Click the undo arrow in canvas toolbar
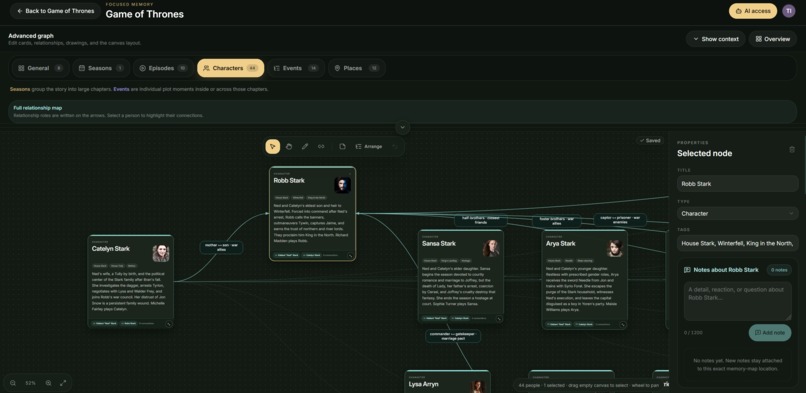Image resolution: width=806 pixels, height=393 pixels. [395, 146]
